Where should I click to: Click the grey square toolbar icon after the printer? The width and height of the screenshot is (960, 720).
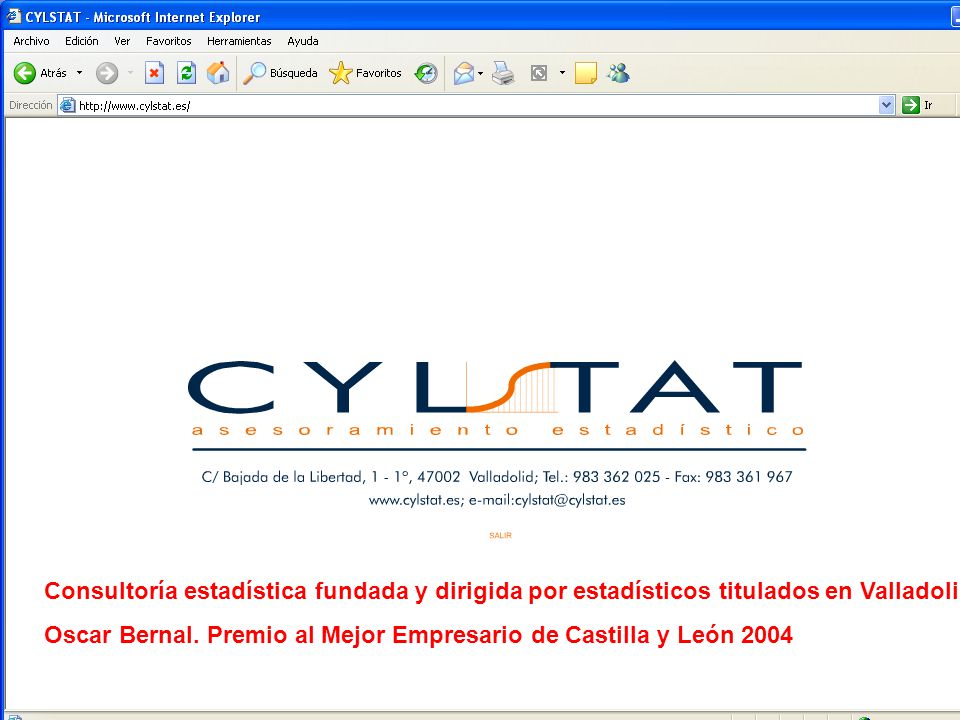[539, 73]
